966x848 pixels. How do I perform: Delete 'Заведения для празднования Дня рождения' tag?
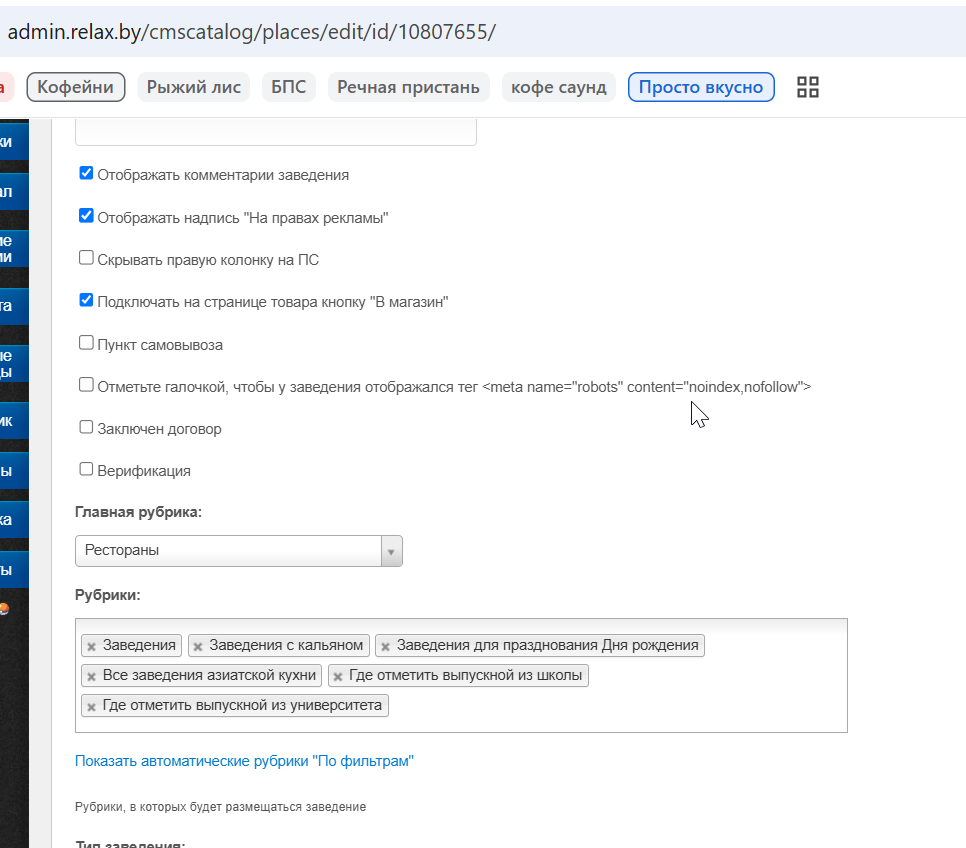pyautogui.click(x=385, y=646)
